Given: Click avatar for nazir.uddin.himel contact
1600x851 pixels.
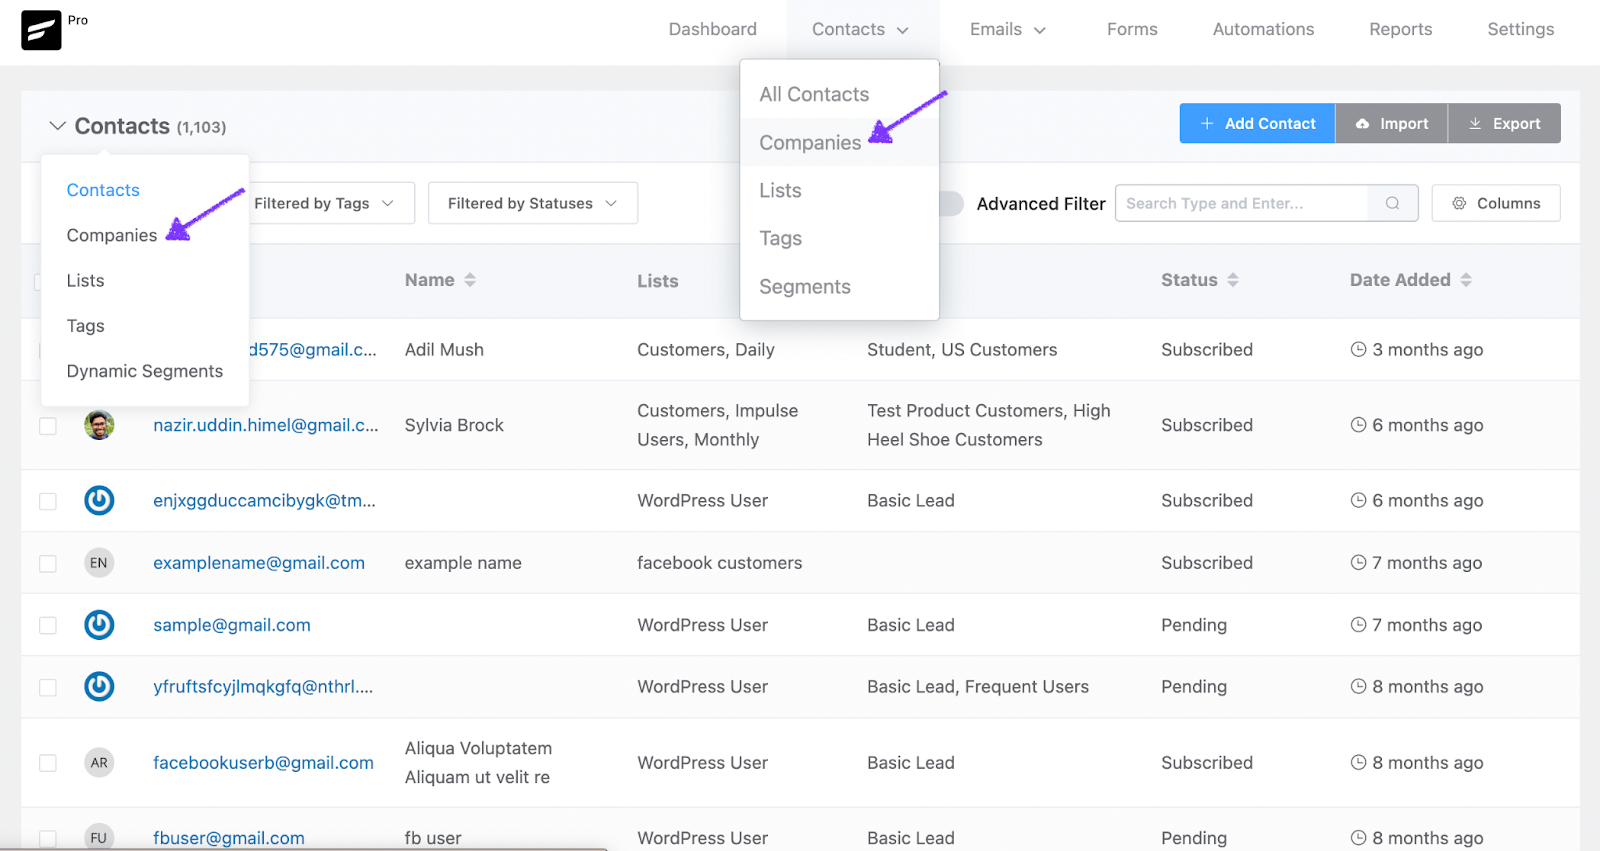Looking at the screenshot, I should point(99,425).
